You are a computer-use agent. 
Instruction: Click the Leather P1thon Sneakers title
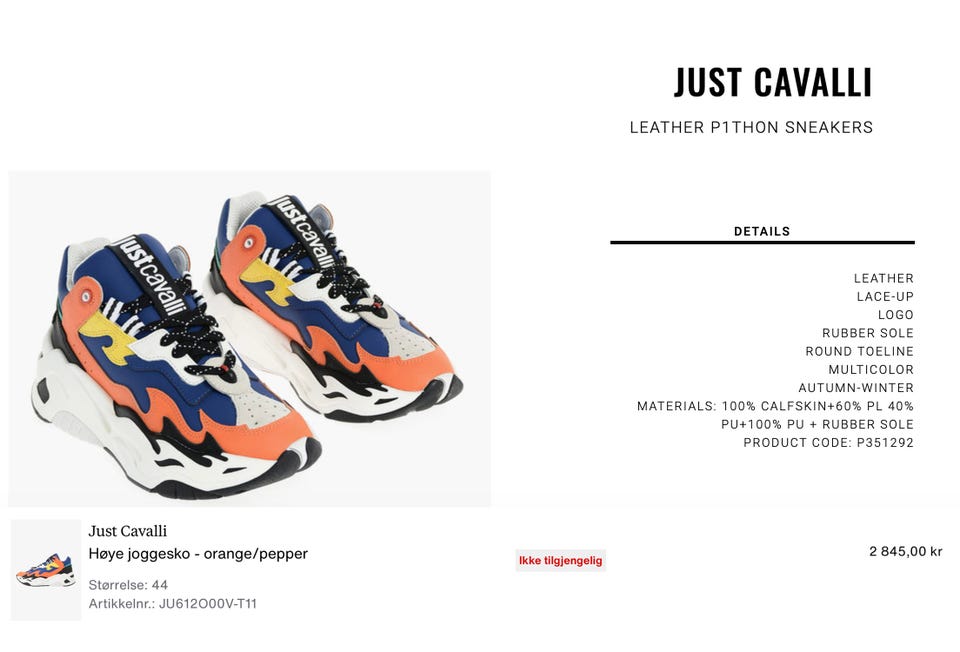751,127
